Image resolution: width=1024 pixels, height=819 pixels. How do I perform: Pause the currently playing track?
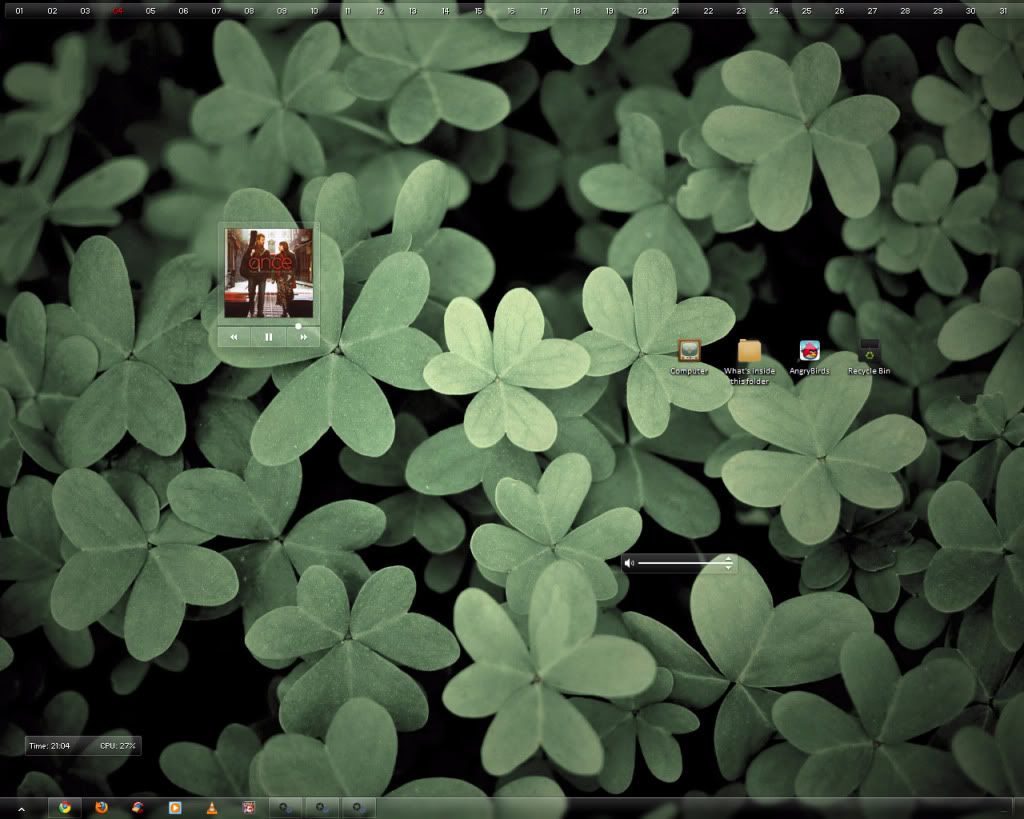[268, 337]
